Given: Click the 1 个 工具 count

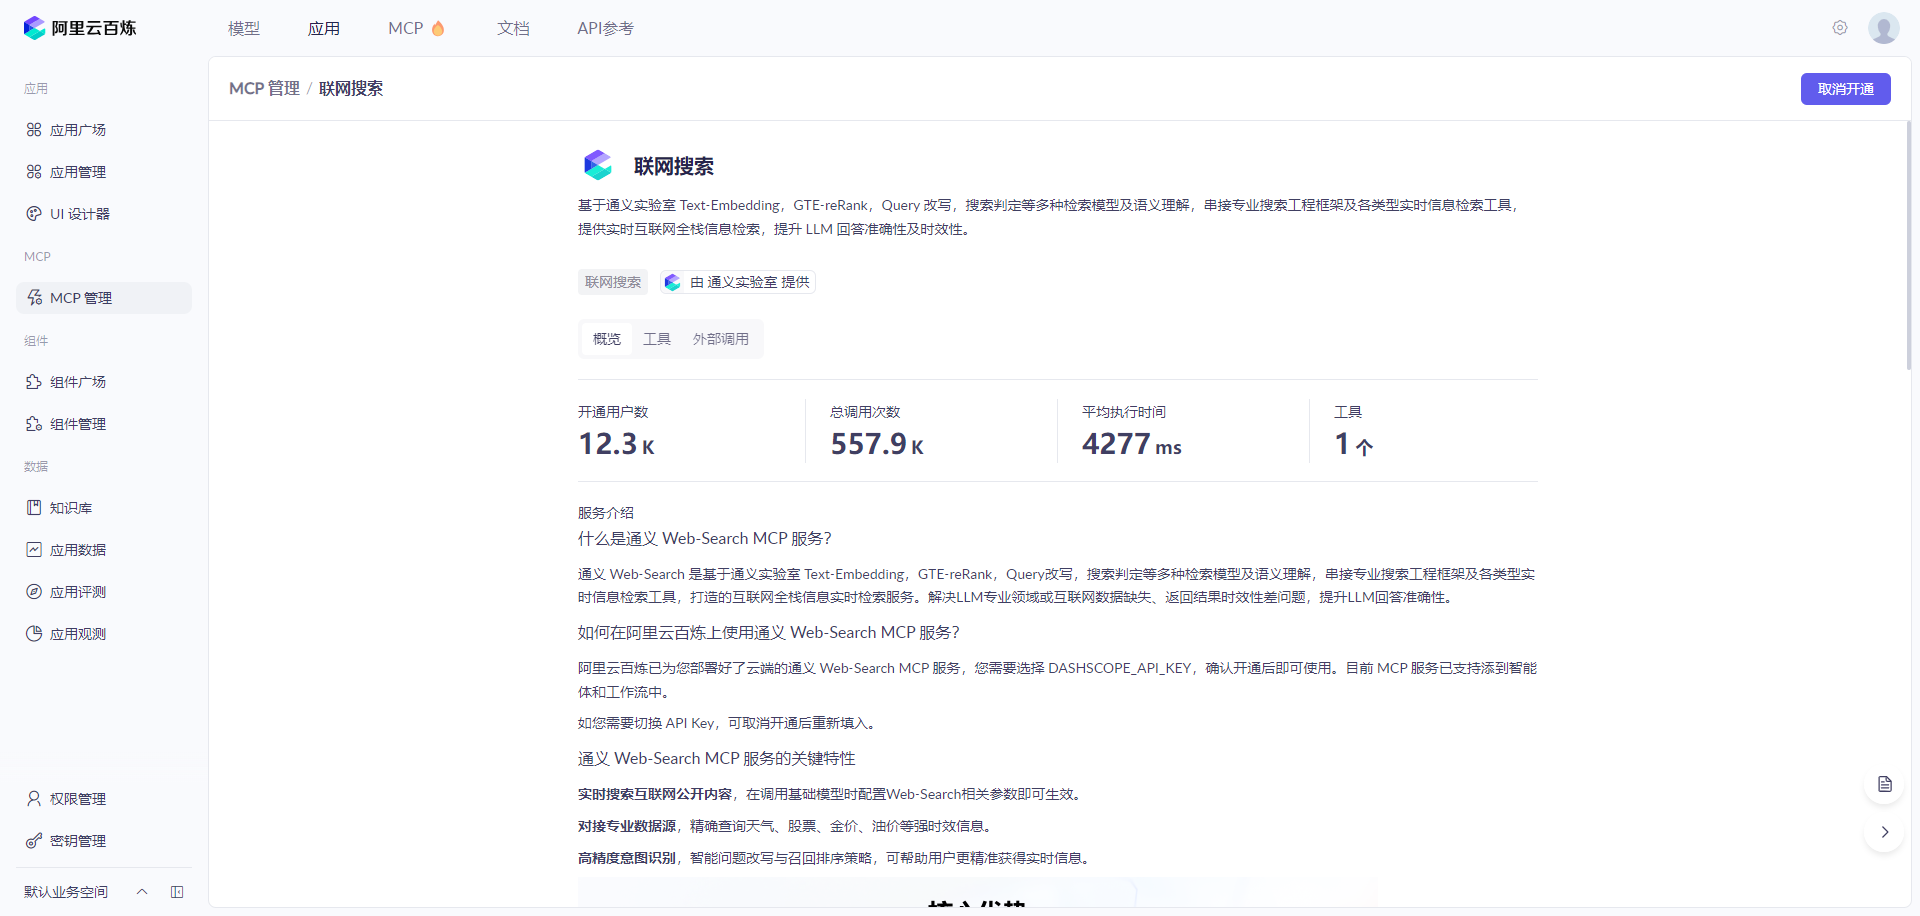Looking at the screenshot, I should tap(1354, 444).
